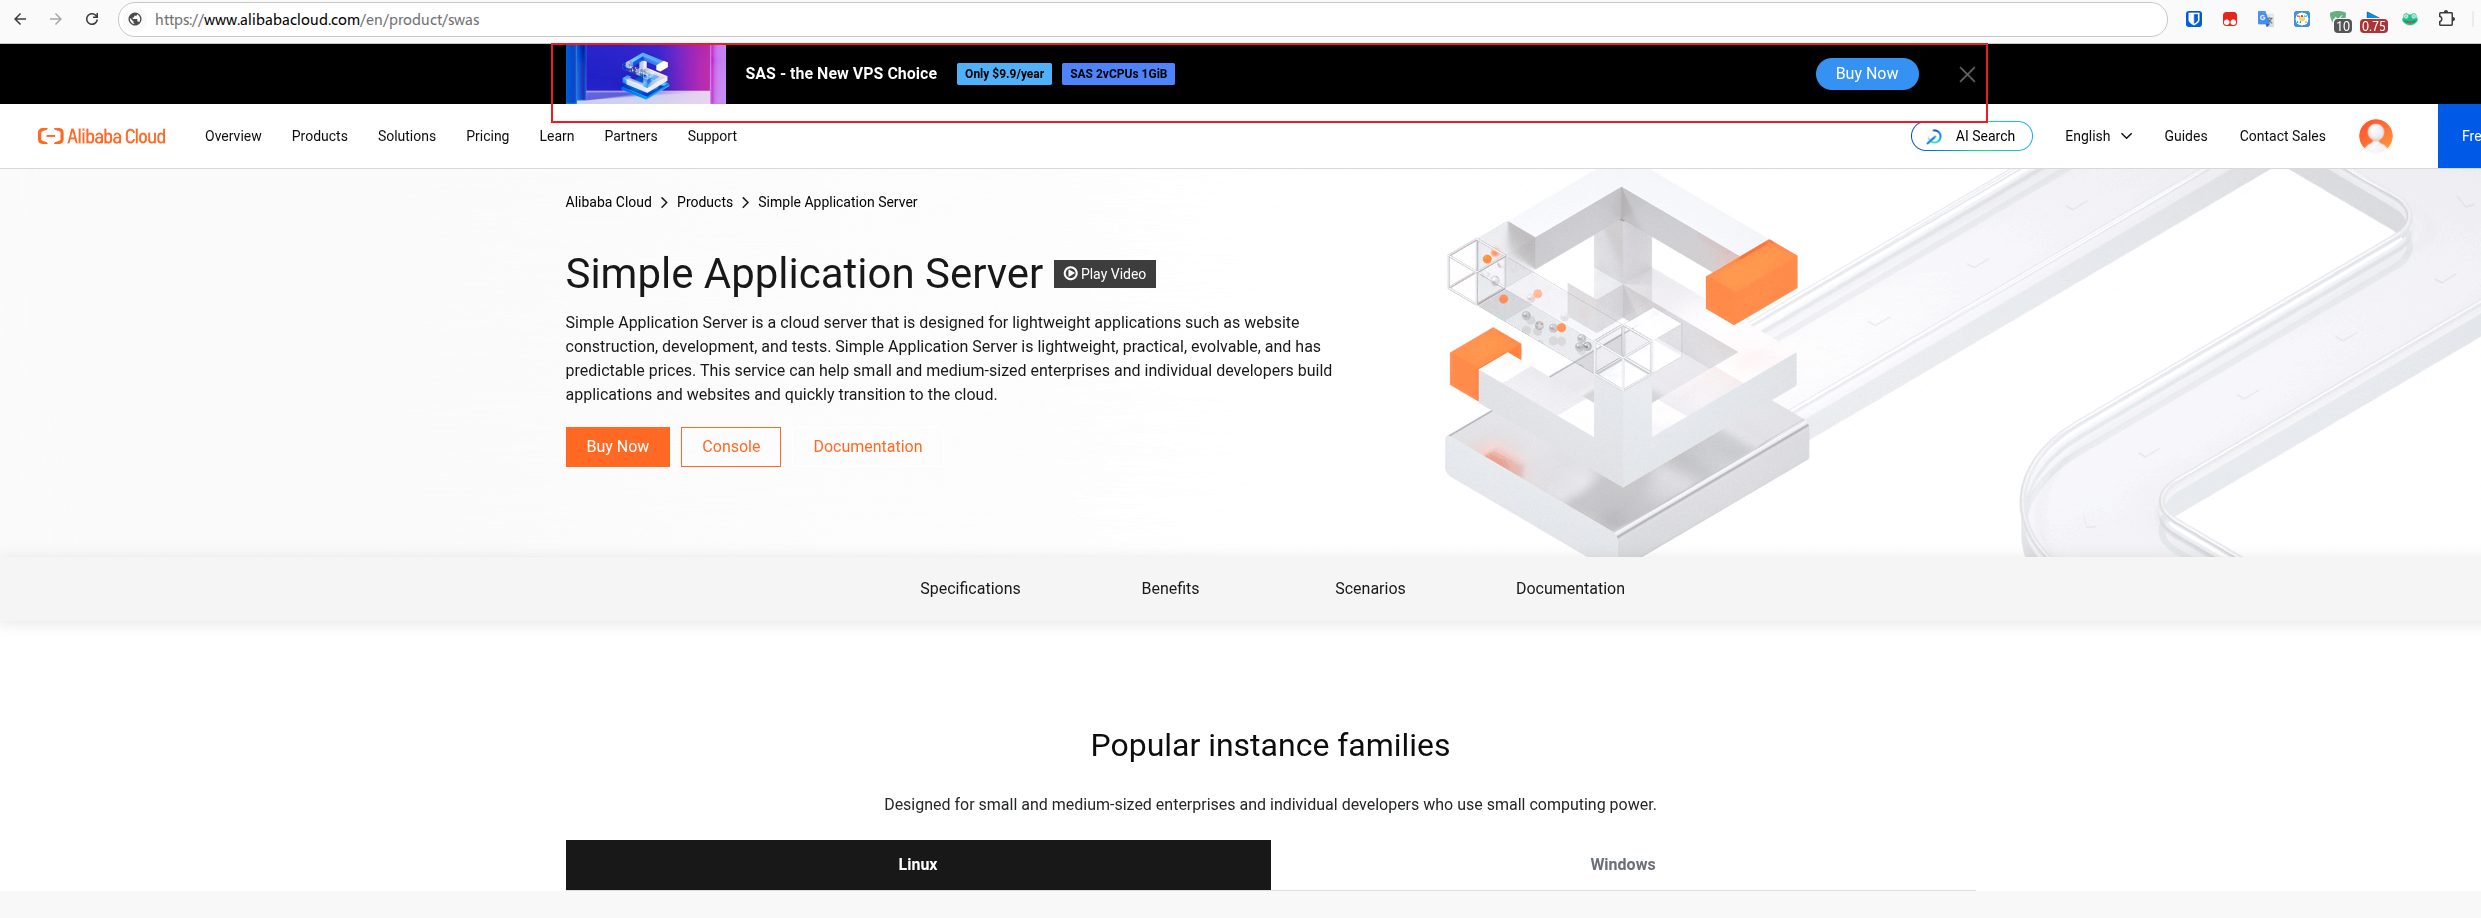Click the orange Buy Now button
The width and height of the screenshot is (2481, 918).
[617, 447]
